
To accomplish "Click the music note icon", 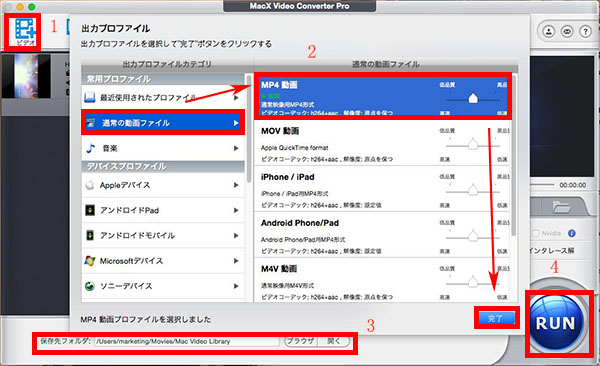I will [90, 148].
